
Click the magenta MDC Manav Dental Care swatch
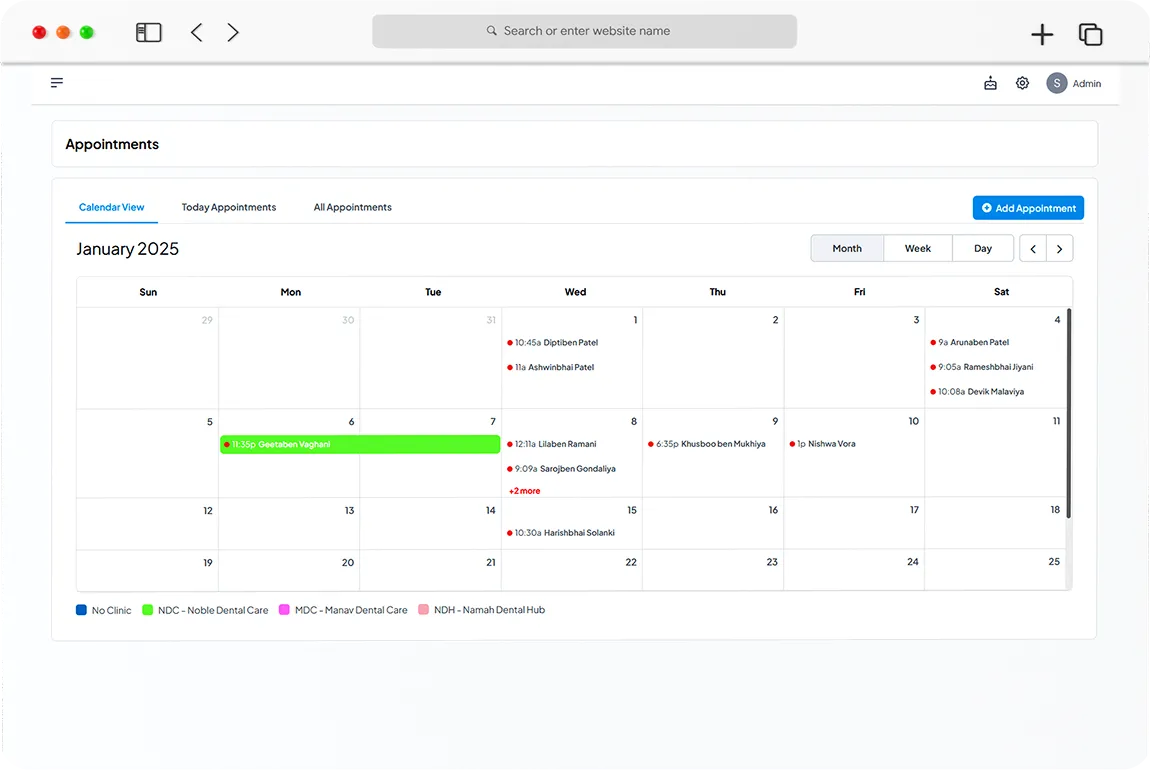[284, 610]
